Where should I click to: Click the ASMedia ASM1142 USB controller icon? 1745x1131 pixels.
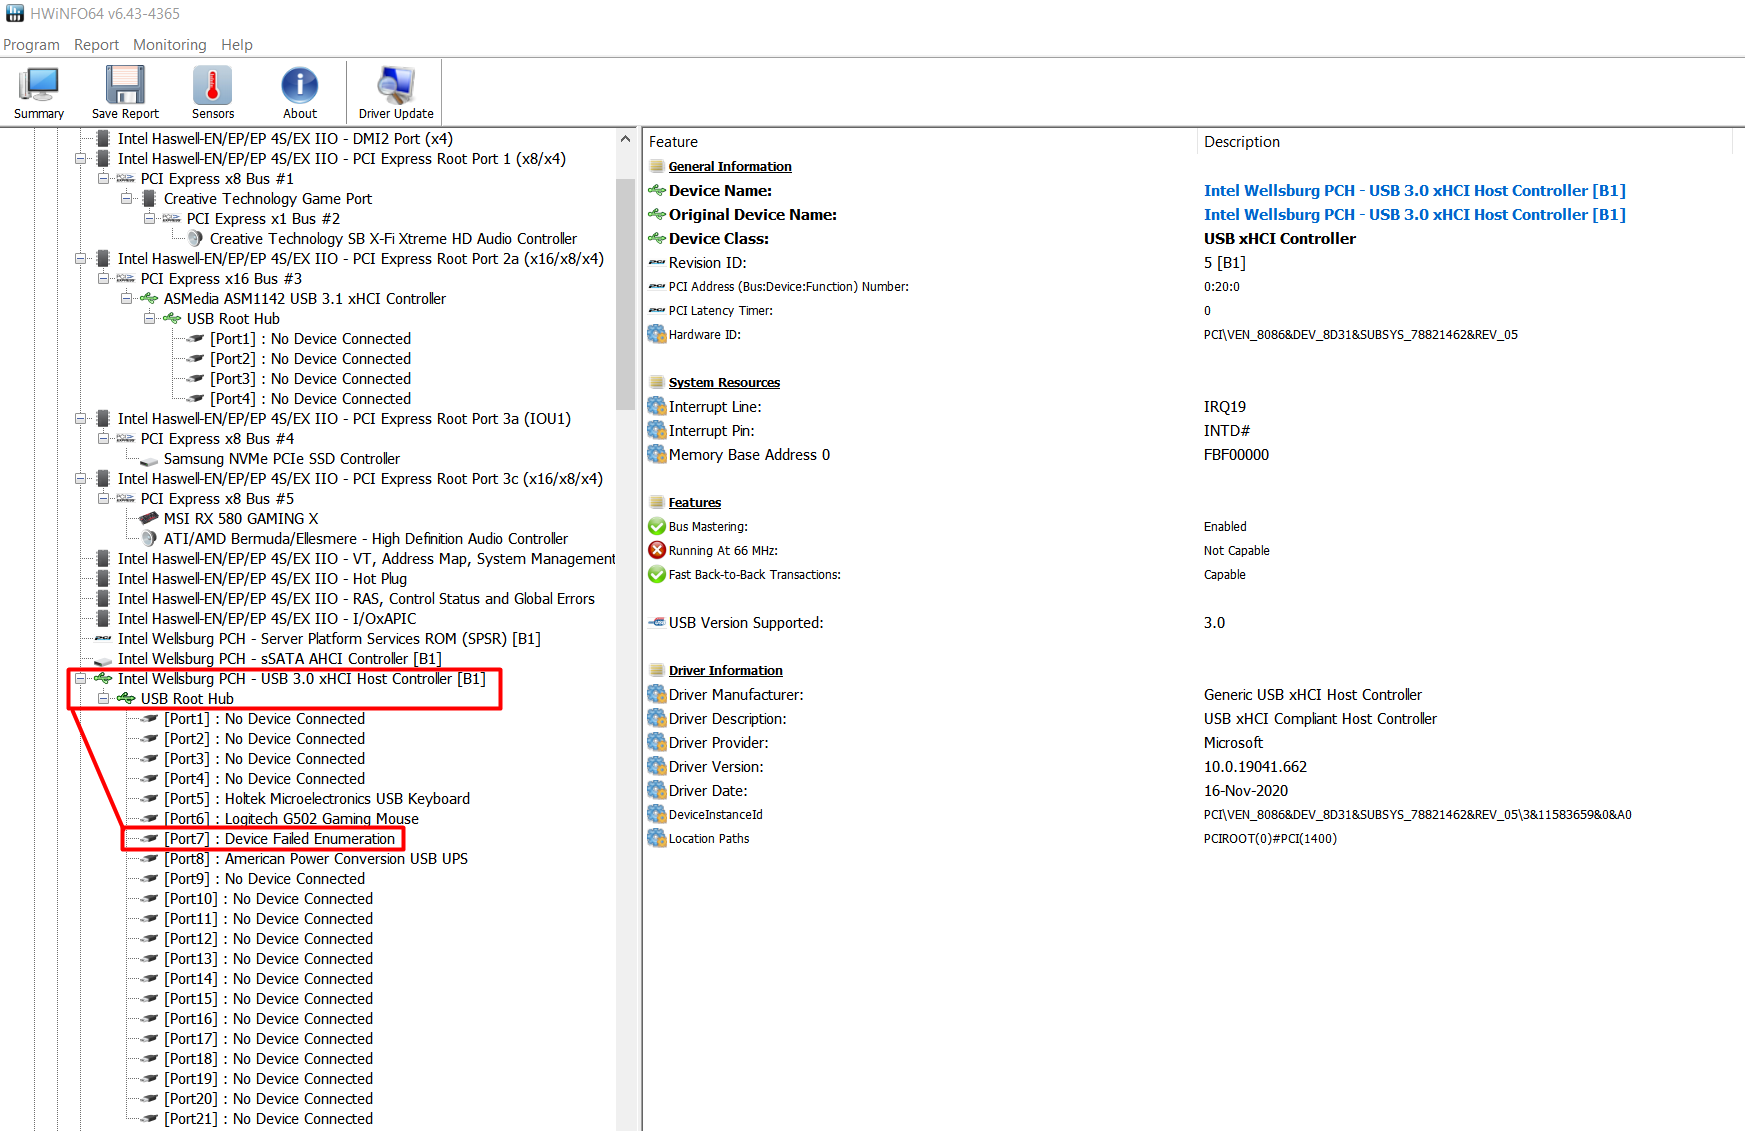149,298
